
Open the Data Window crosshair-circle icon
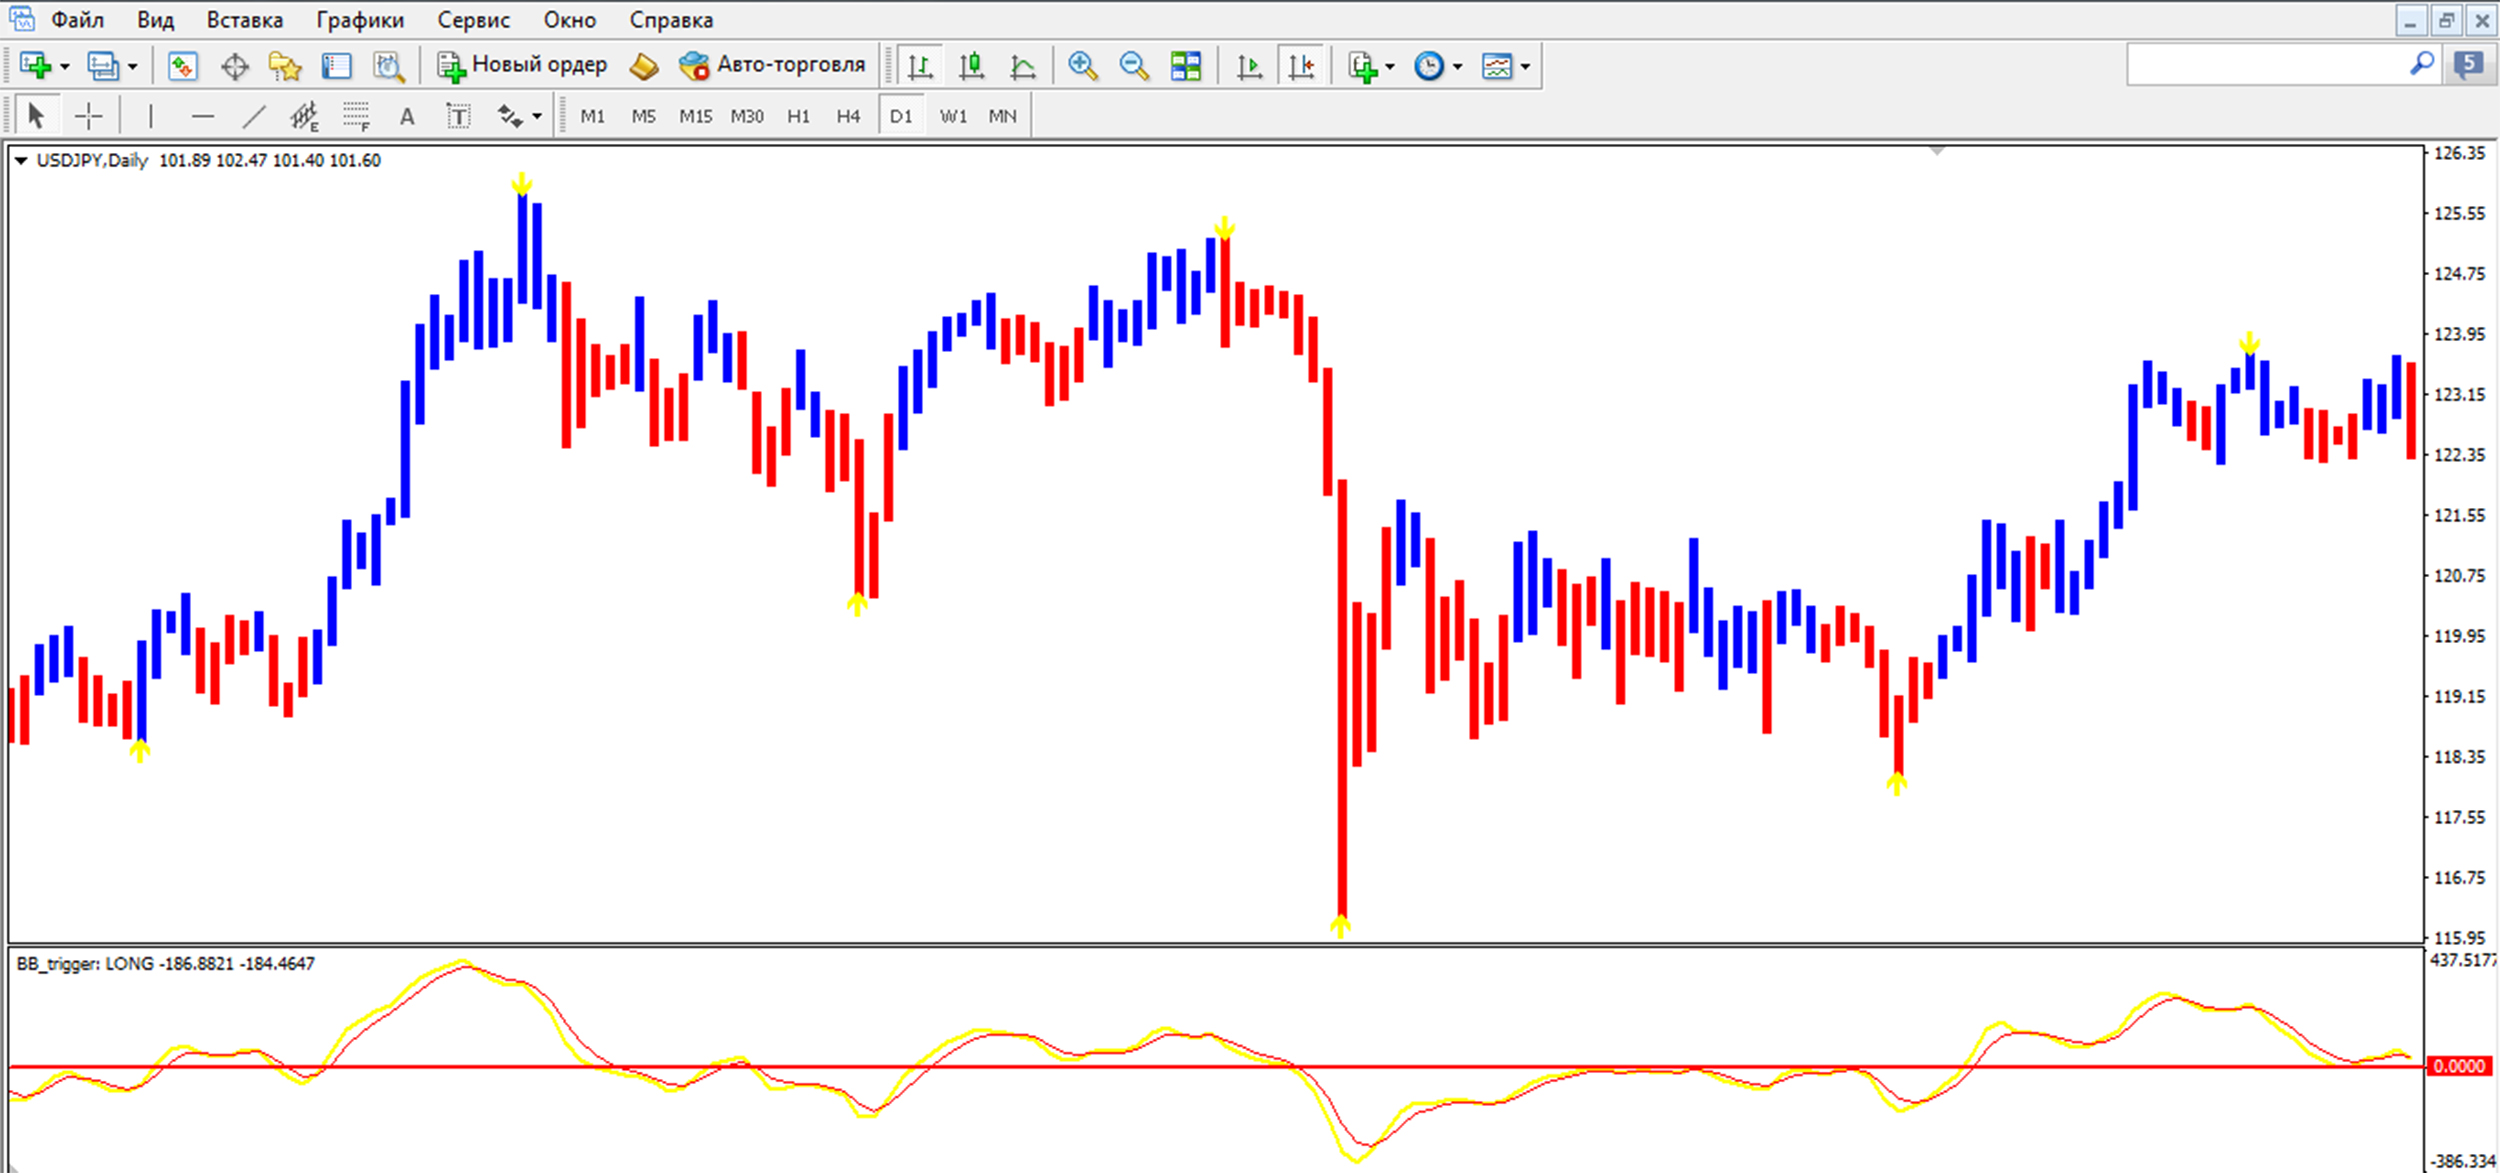[x=235, y=67]
